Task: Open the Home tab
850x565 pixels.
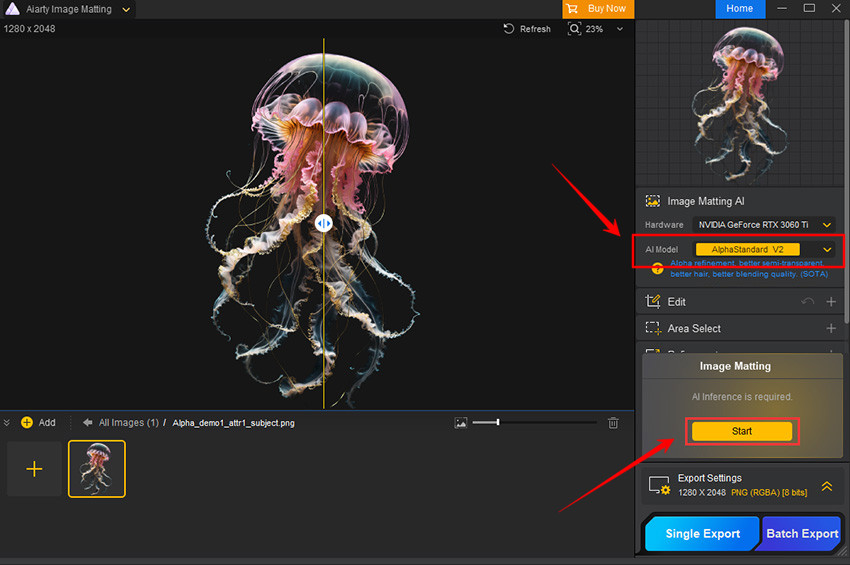Action: point(740,9)
